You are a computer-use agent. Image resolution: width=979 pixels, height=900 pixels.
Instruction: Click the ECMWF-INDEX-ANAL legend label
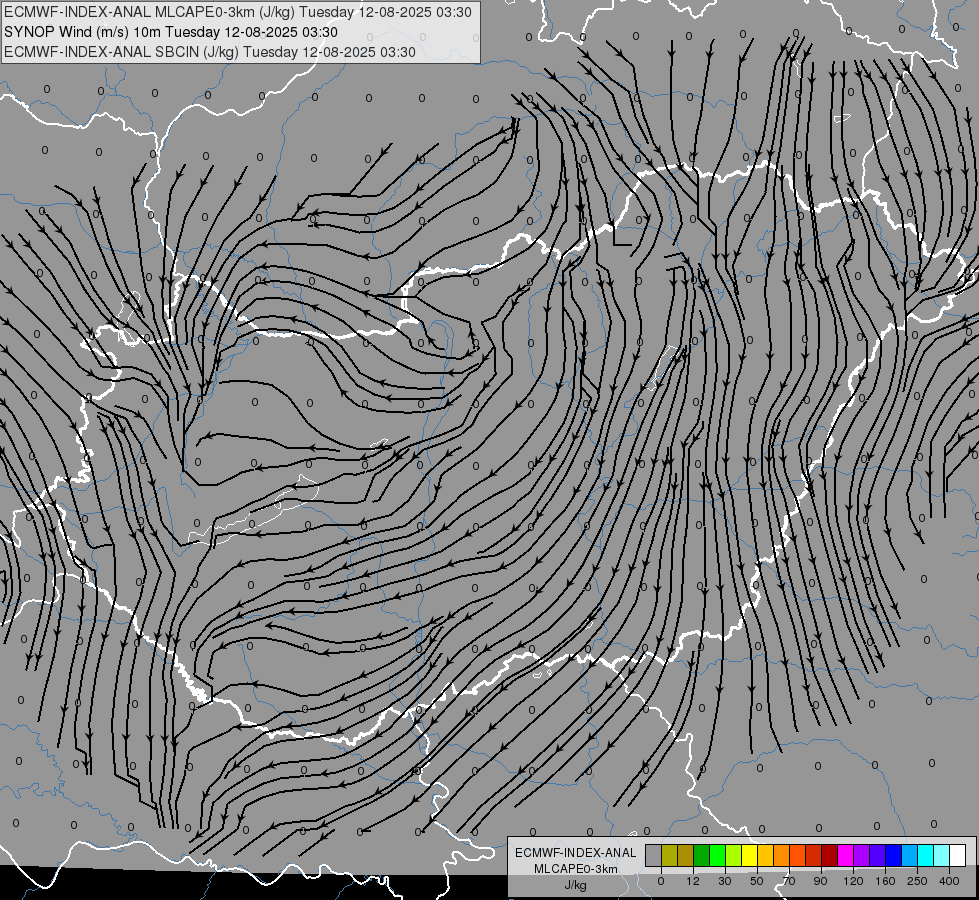(x=576, y=853)
